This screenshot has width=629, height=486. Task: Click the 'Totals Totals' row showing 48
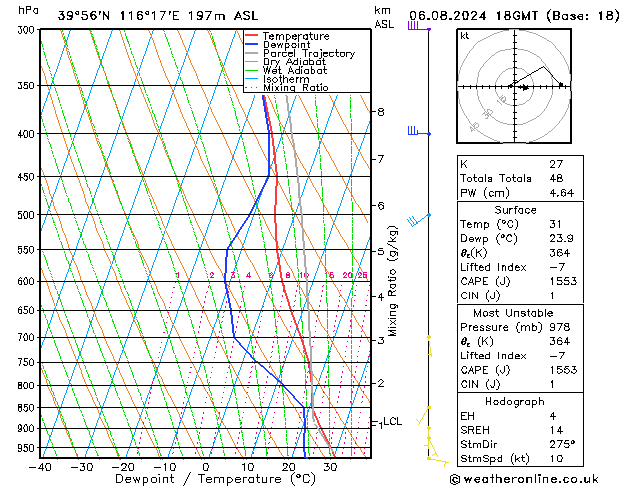pos(520,178)
